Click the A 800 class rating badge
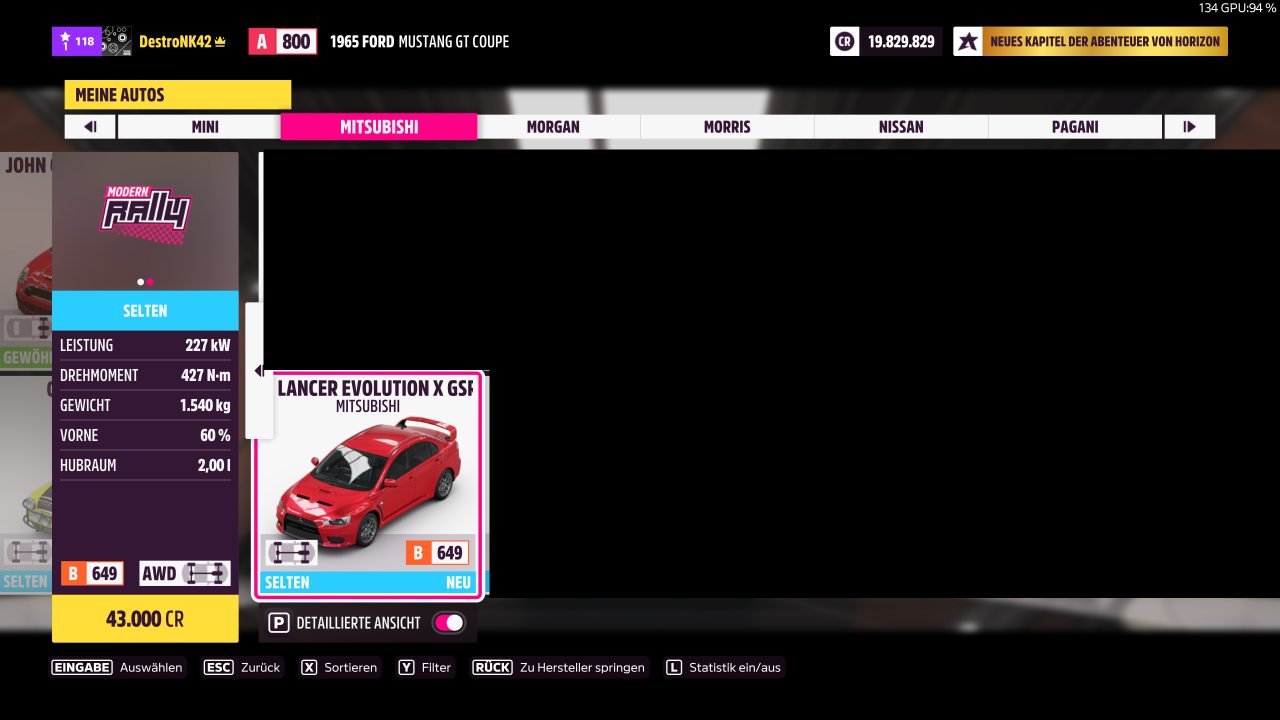 (x=283, y=42)
